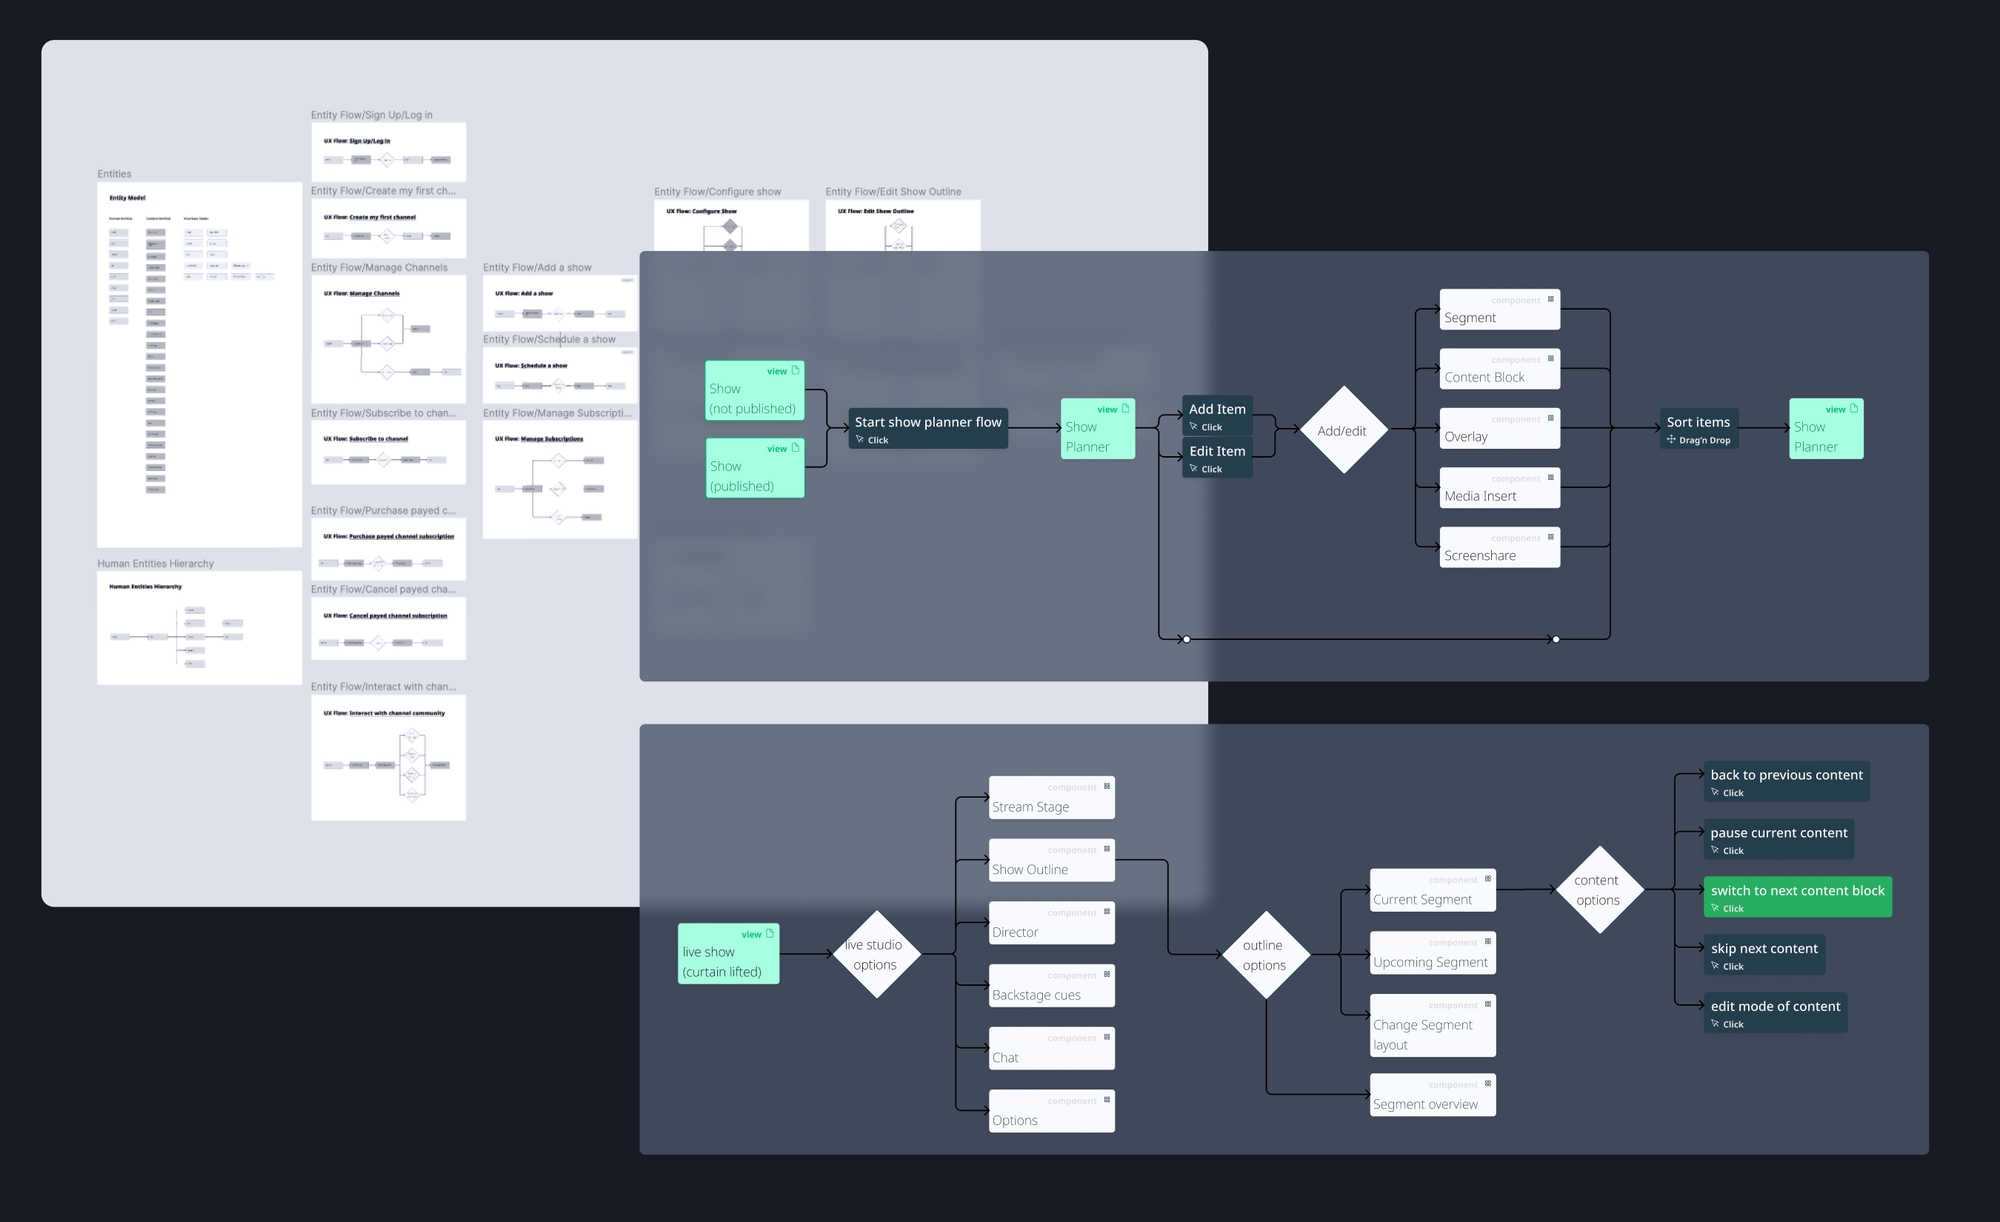Select the Add/edit decision diamond
This screenshot has width=2000, height=1222.
[1342, 430]
